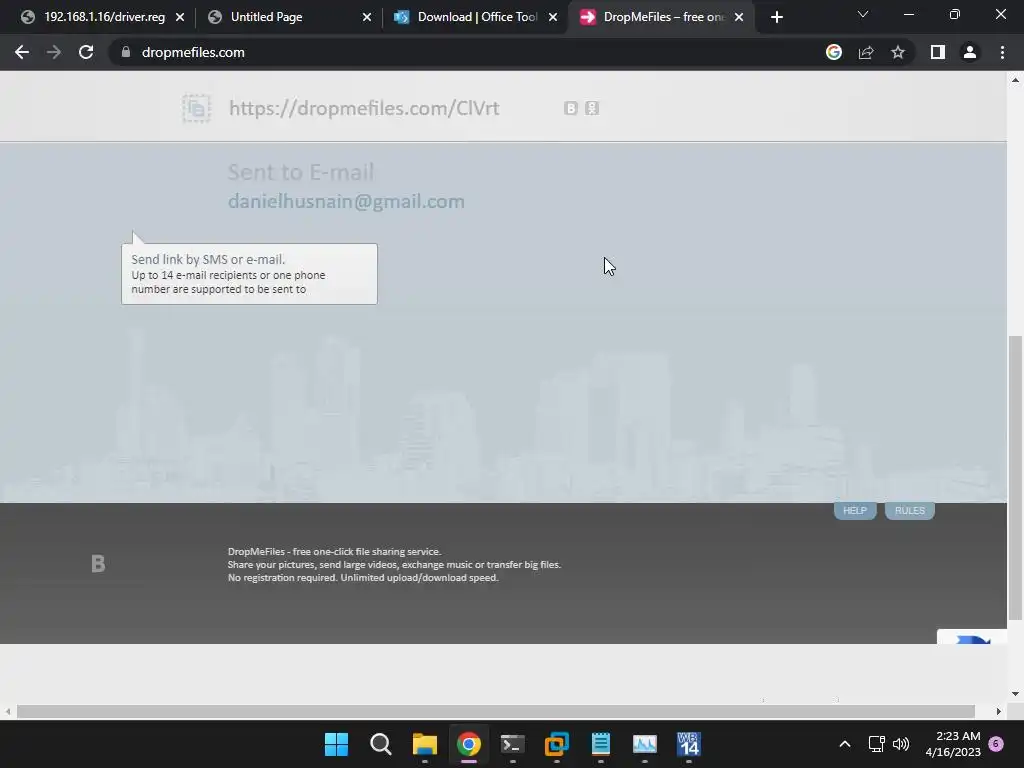Click the "Sent to E-mail" heading
The height and width of the screenshot is (768, 1024).
point(301,172)
